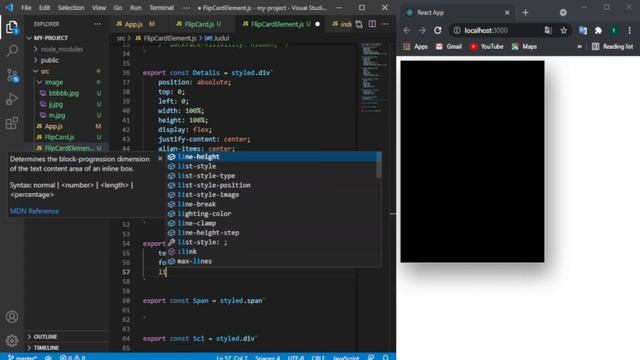640x360 pixels.
Task: Open the Chrome three-dot menu
Action: 629,30
